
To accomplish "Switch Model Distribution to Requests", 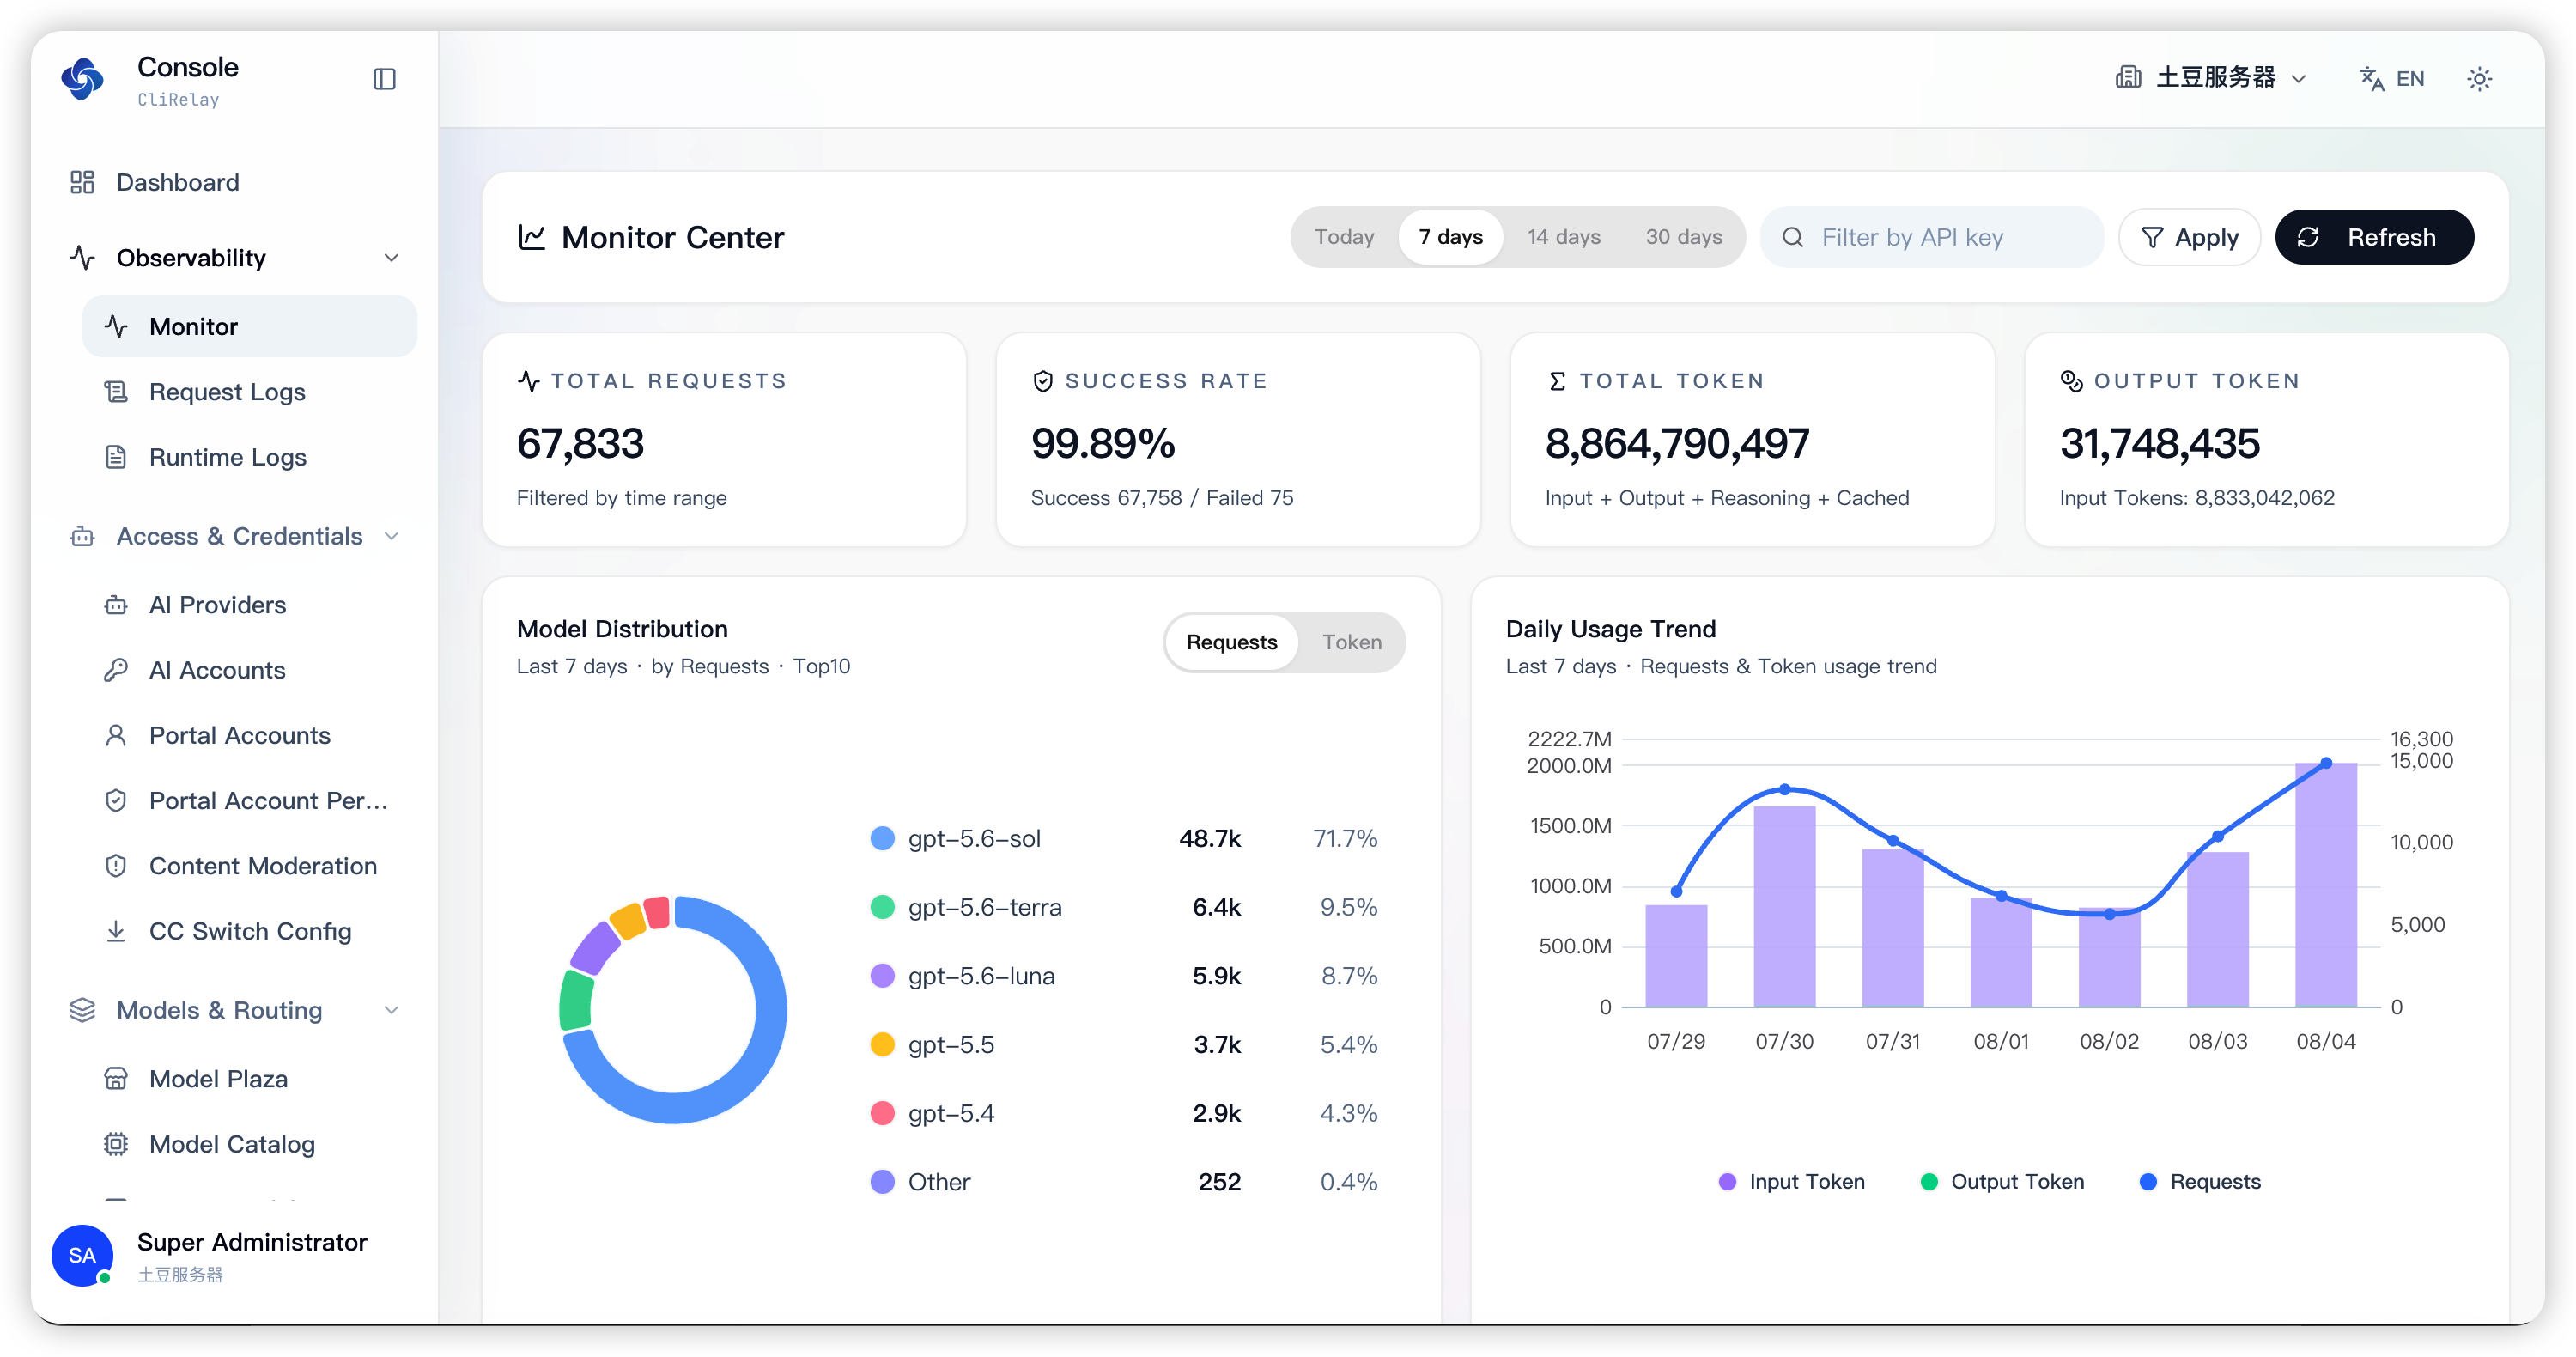I will [x=1232, y=642].
